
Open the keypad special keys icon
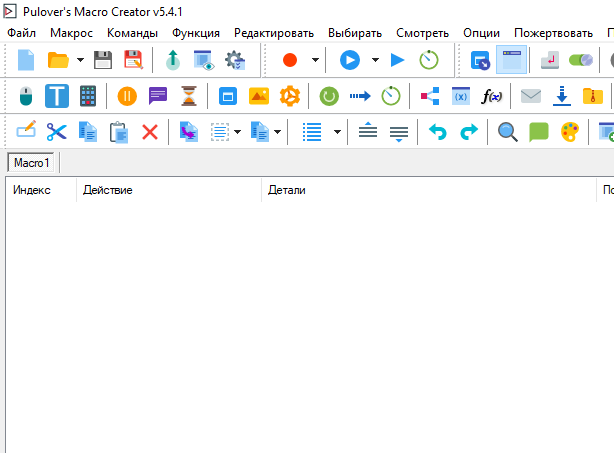click(88, 96)
